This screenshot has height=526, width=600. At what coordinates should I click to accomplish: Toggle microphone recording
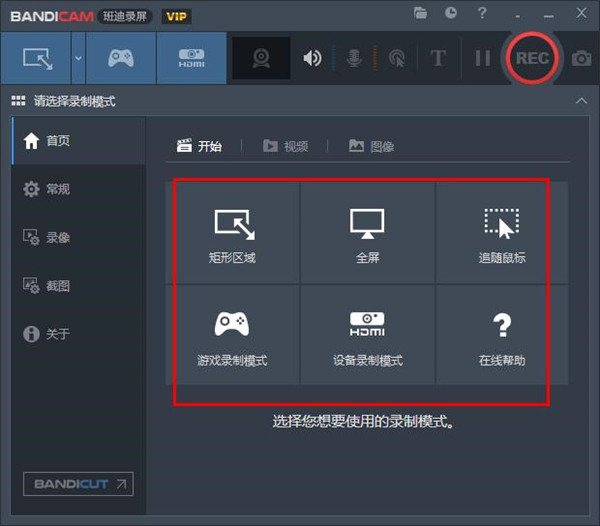(354, 58)
